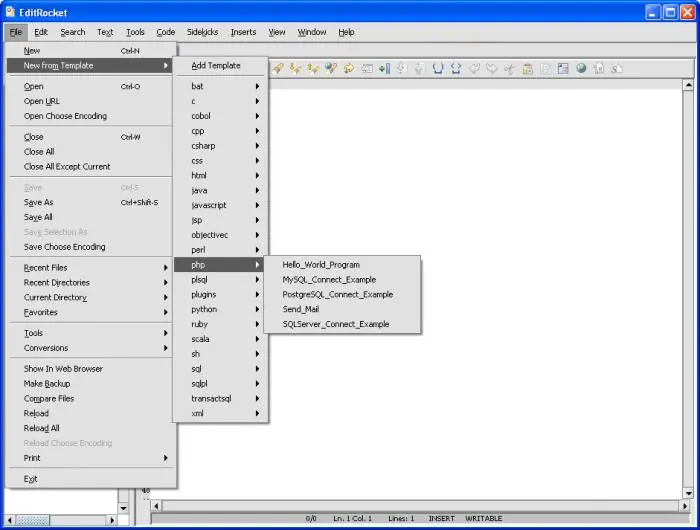The width and height of the screenshot is (700, 530).
Task: Select Compare Files menu item
Action: [91, 398]
